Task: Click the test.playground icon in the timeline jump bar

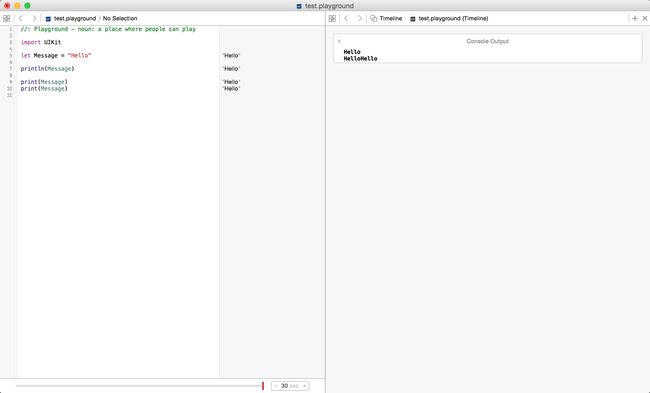Action: pos(412,19)
